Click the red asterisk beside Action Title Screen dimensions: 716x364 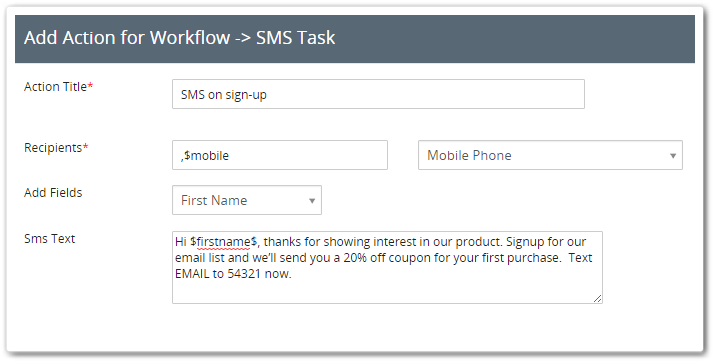click(90, 85)
